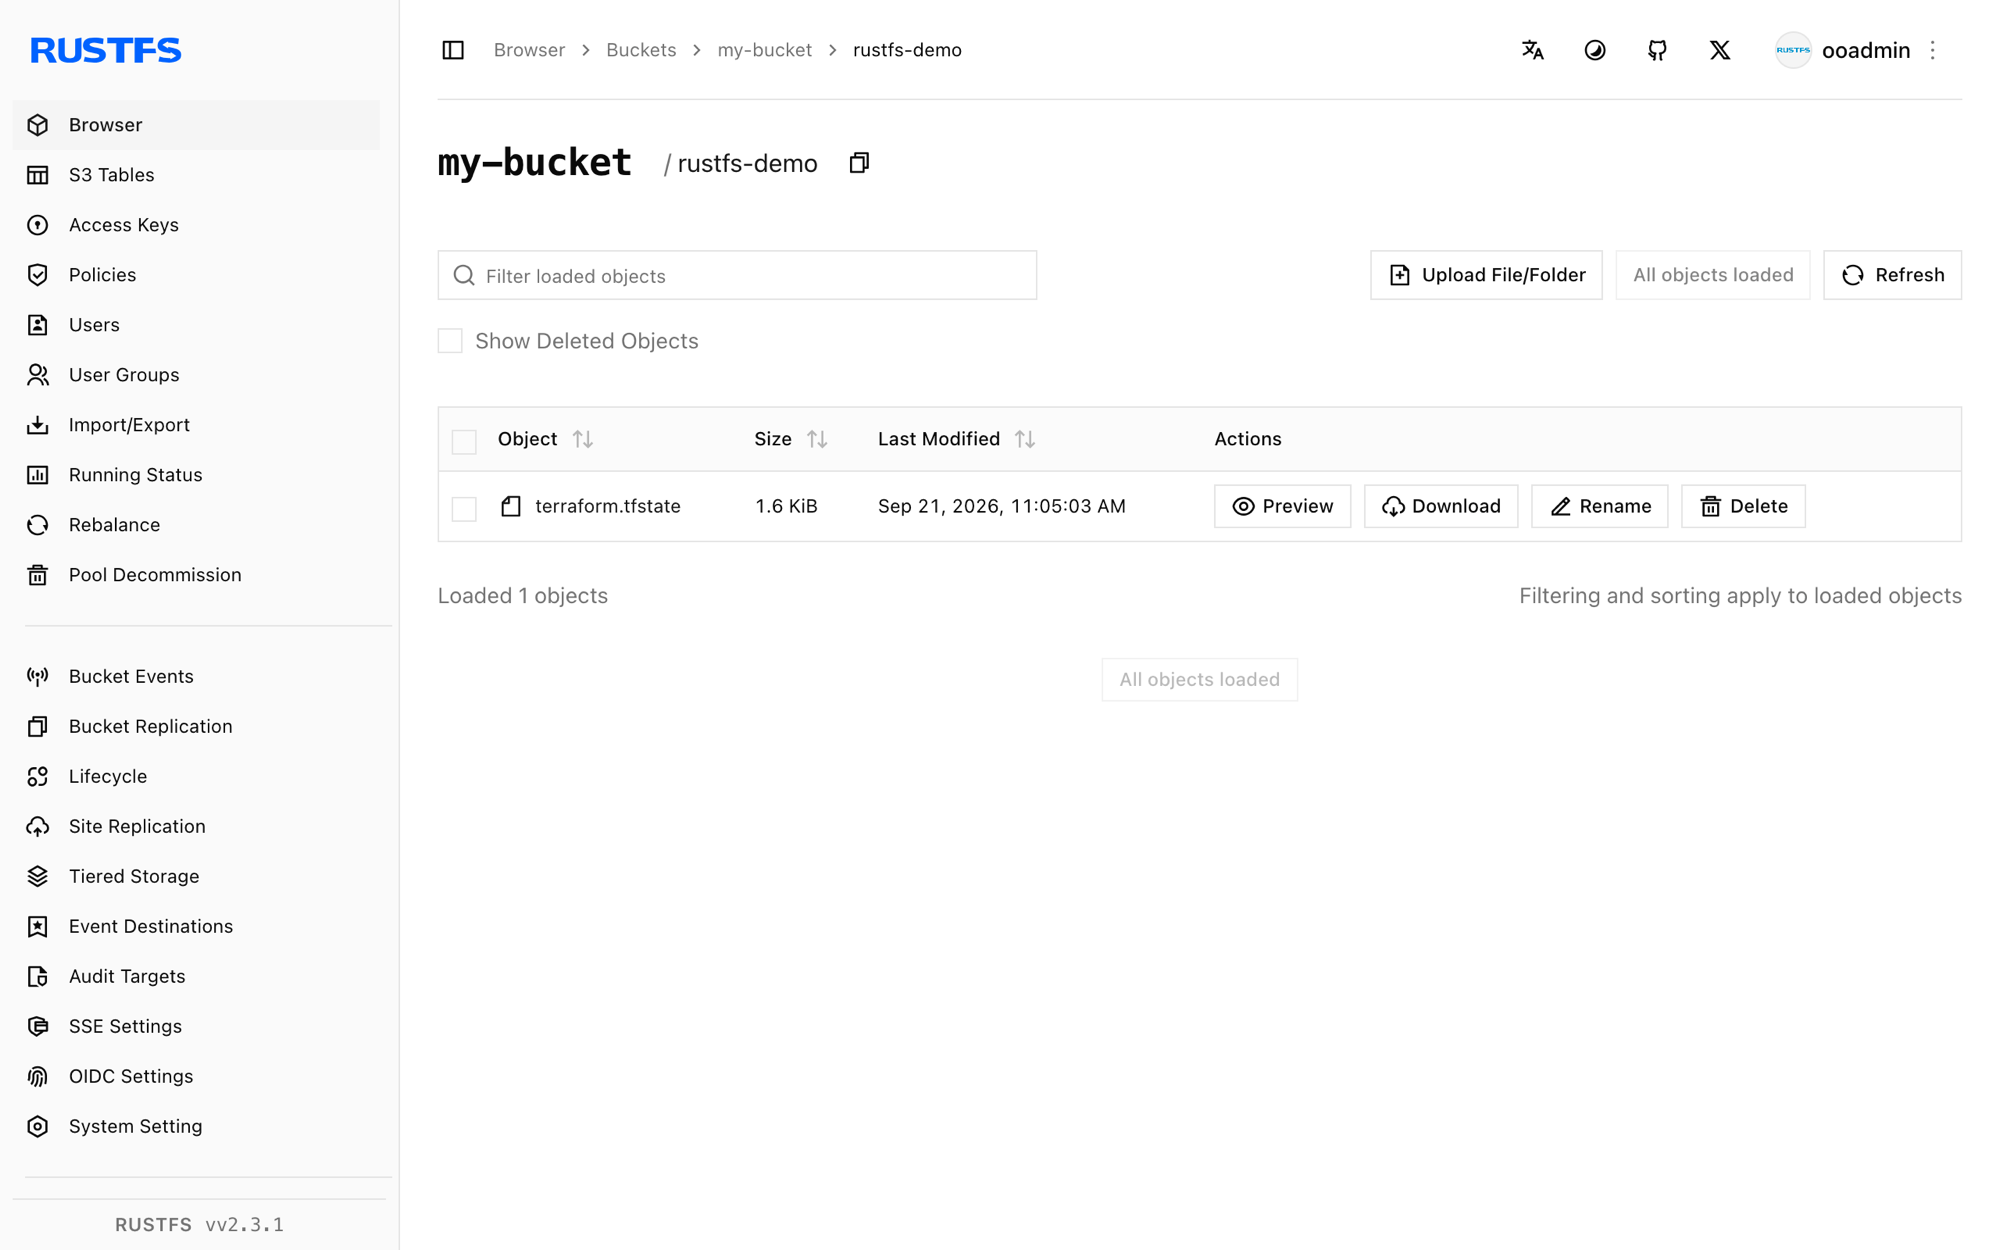Refresh the object list
2000x1250 pixels.
click(x=1892, y=275)
